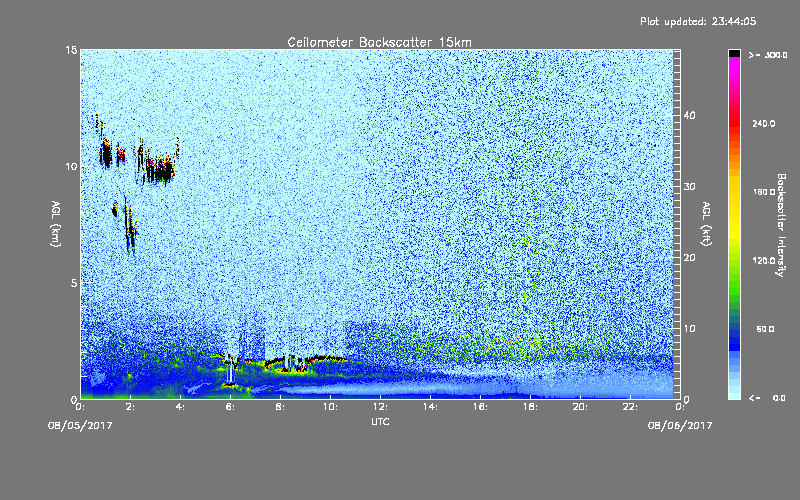Click the '10:' hour tick on the time axis

point(330,407)
